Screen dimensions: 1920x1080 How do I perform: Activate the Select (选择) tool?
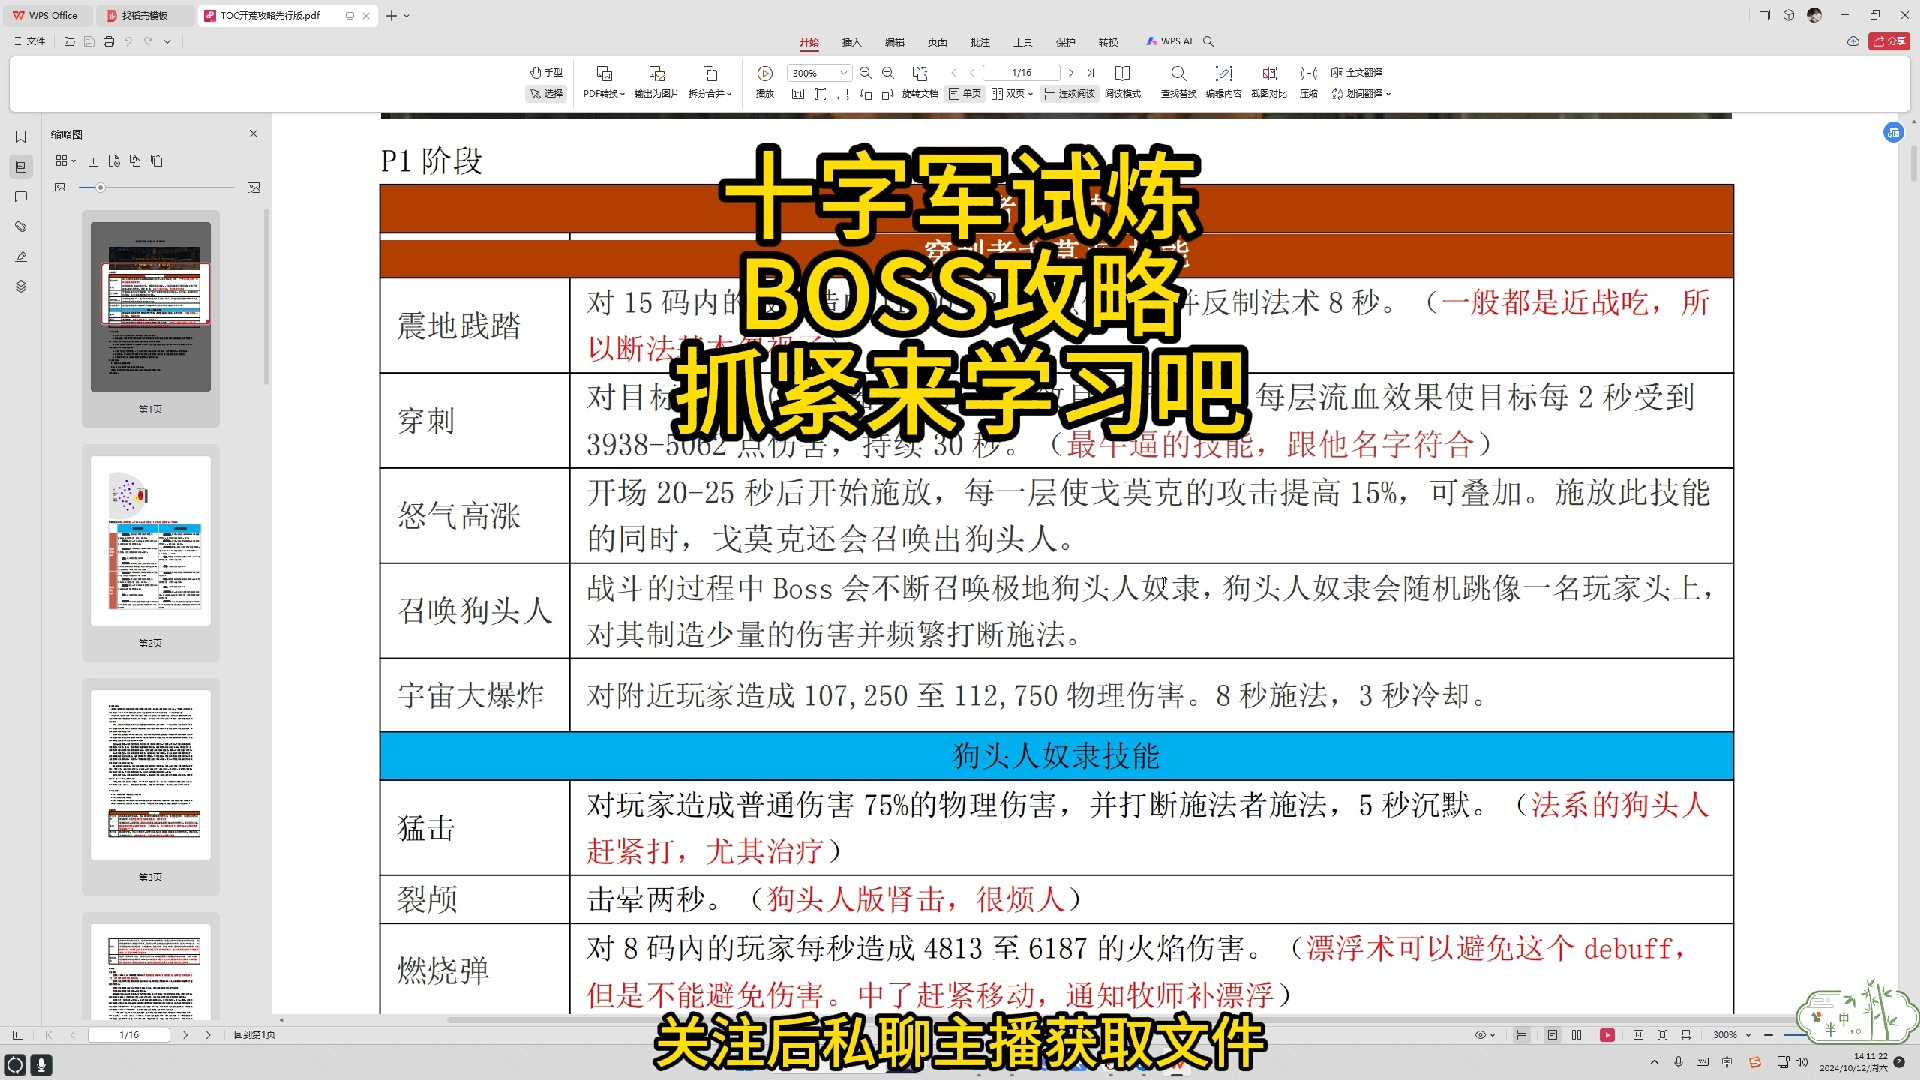(x=546, y=93)
